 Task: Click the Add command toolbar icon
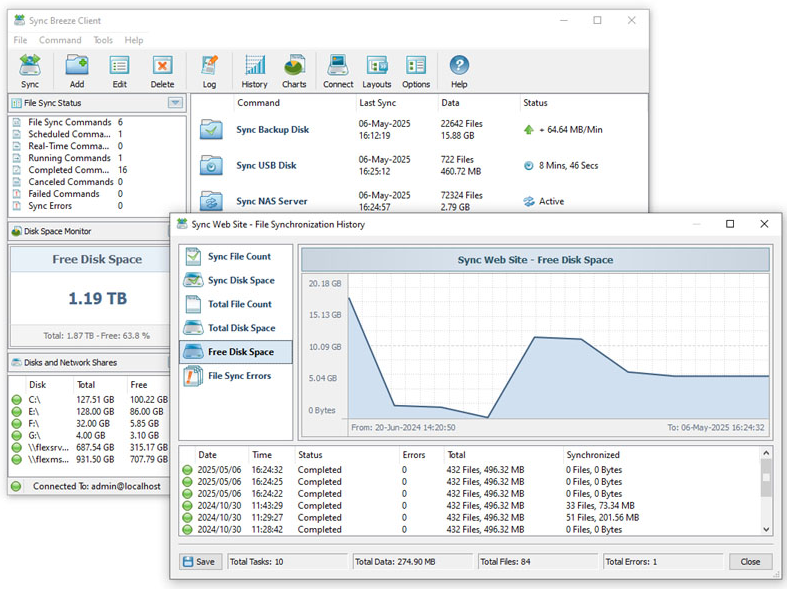77,68
